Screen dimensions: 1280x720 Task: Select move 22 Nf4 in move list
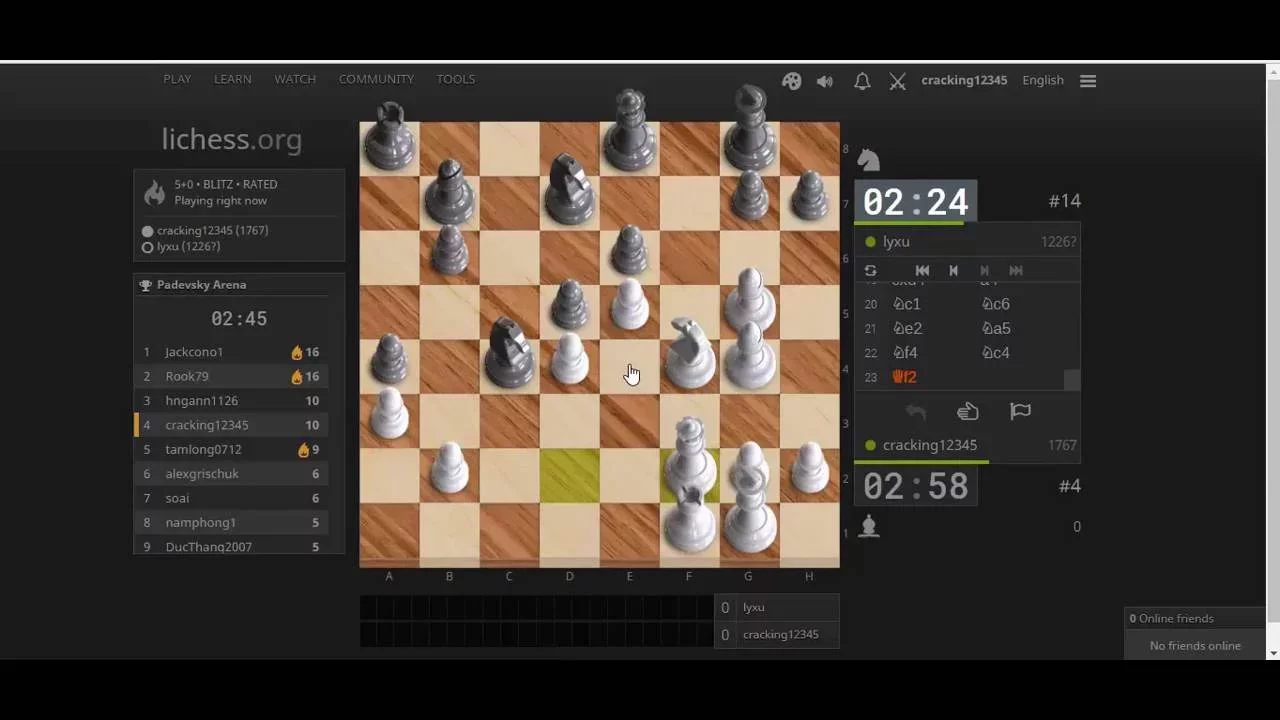(905, 352)
